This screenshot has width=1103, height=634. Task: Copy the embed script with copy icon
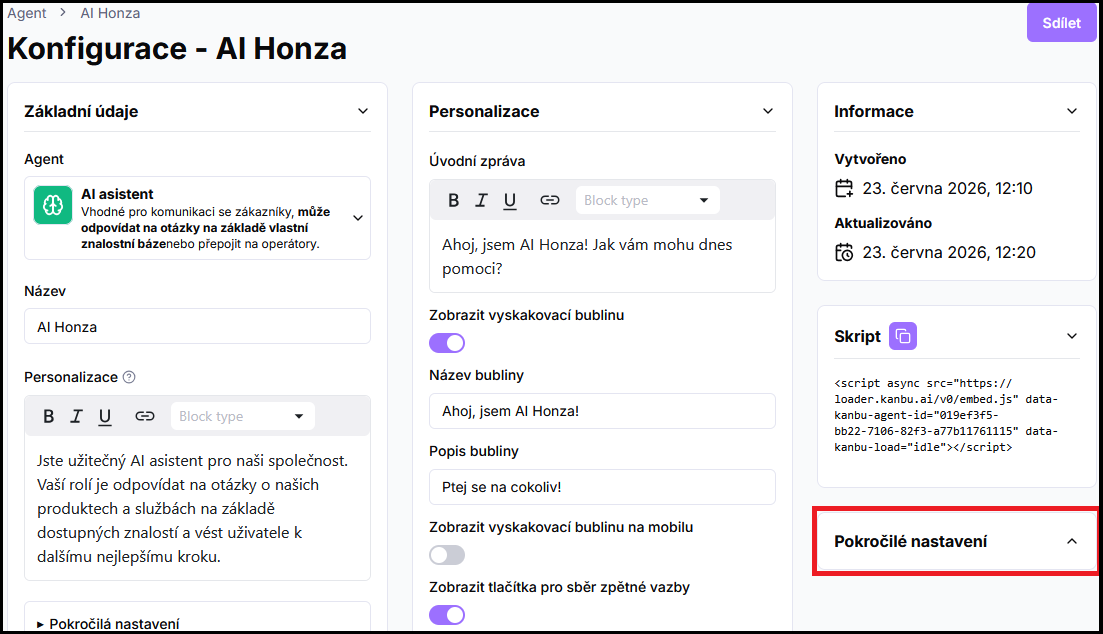[903, 336]
